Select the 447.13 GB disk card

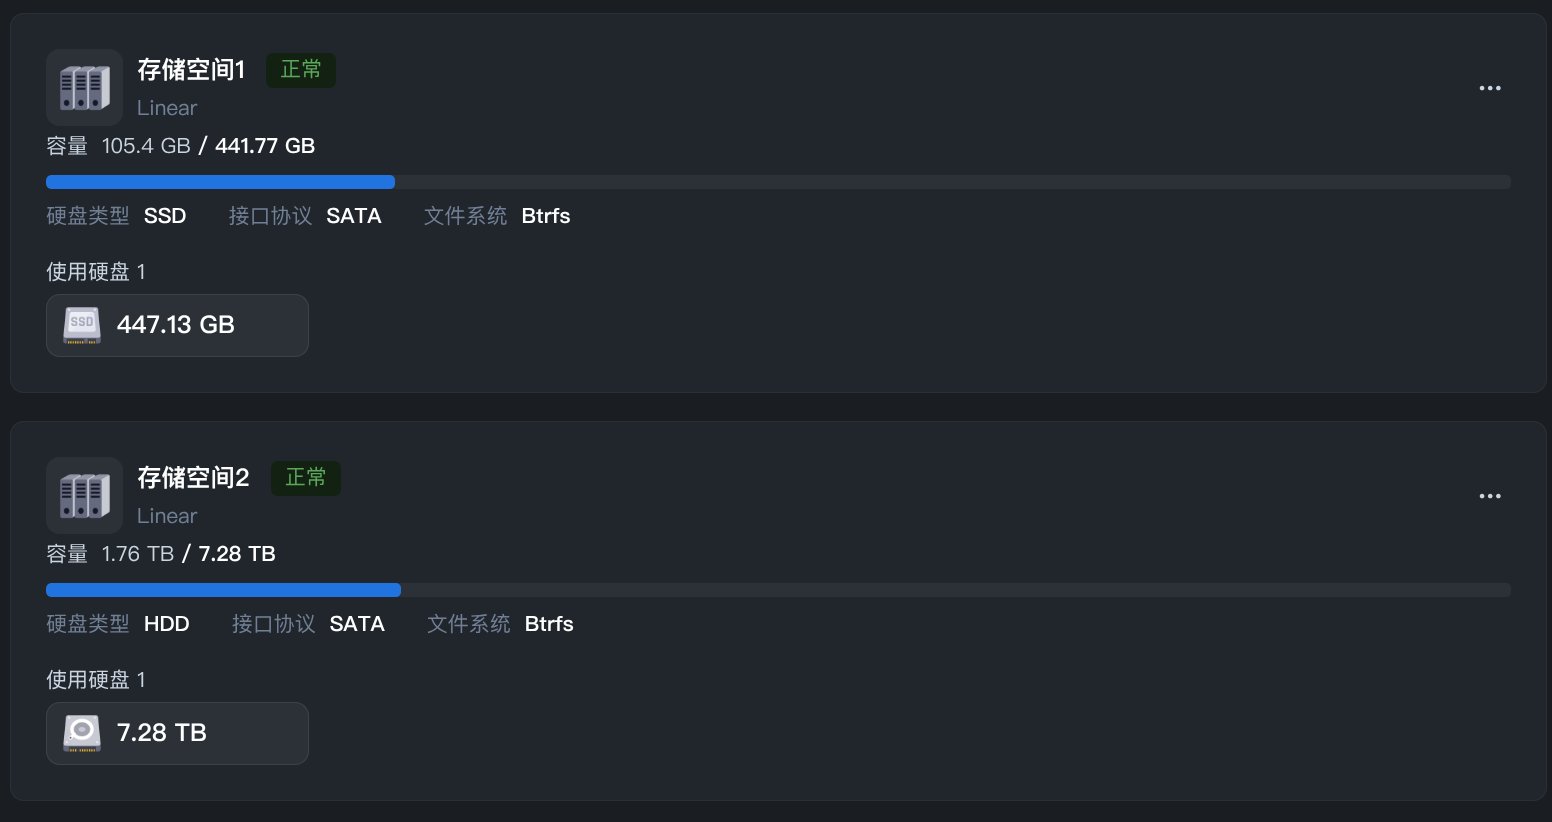pos(177,325)
